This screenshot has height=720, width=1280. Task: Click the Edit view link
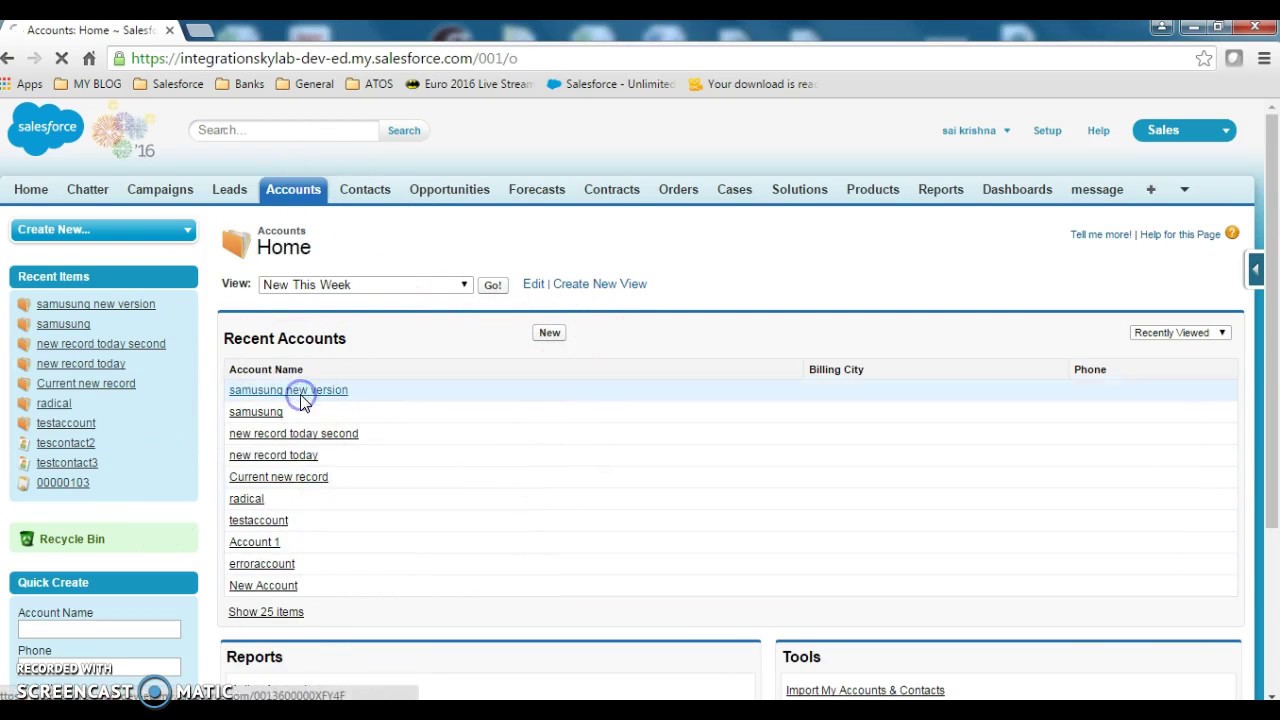[x=533, y=284]
